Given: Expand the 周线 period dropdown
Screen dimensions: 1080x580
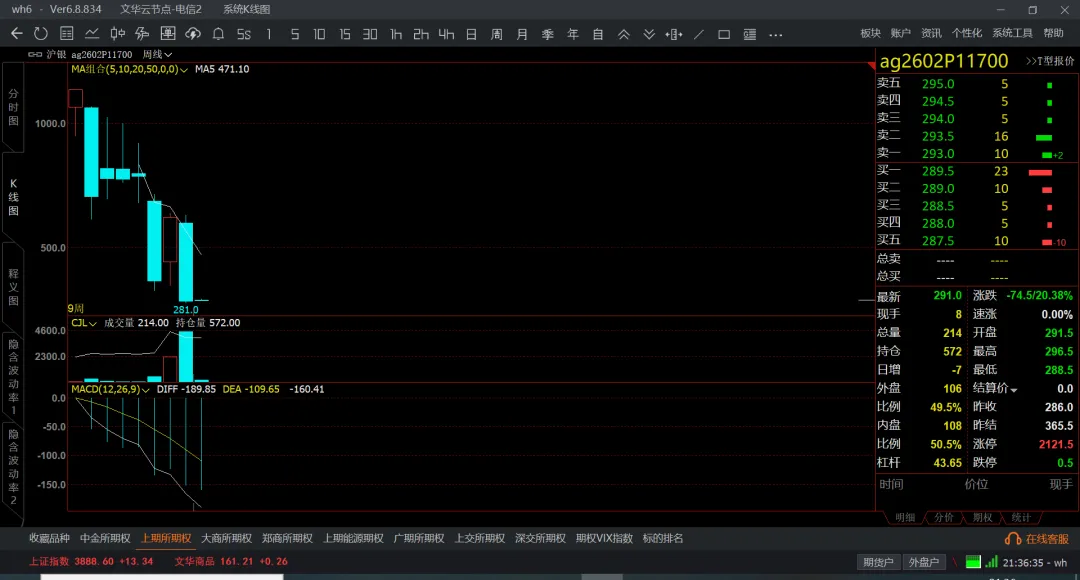Looking at the screenshot, I should coord(158,54).
